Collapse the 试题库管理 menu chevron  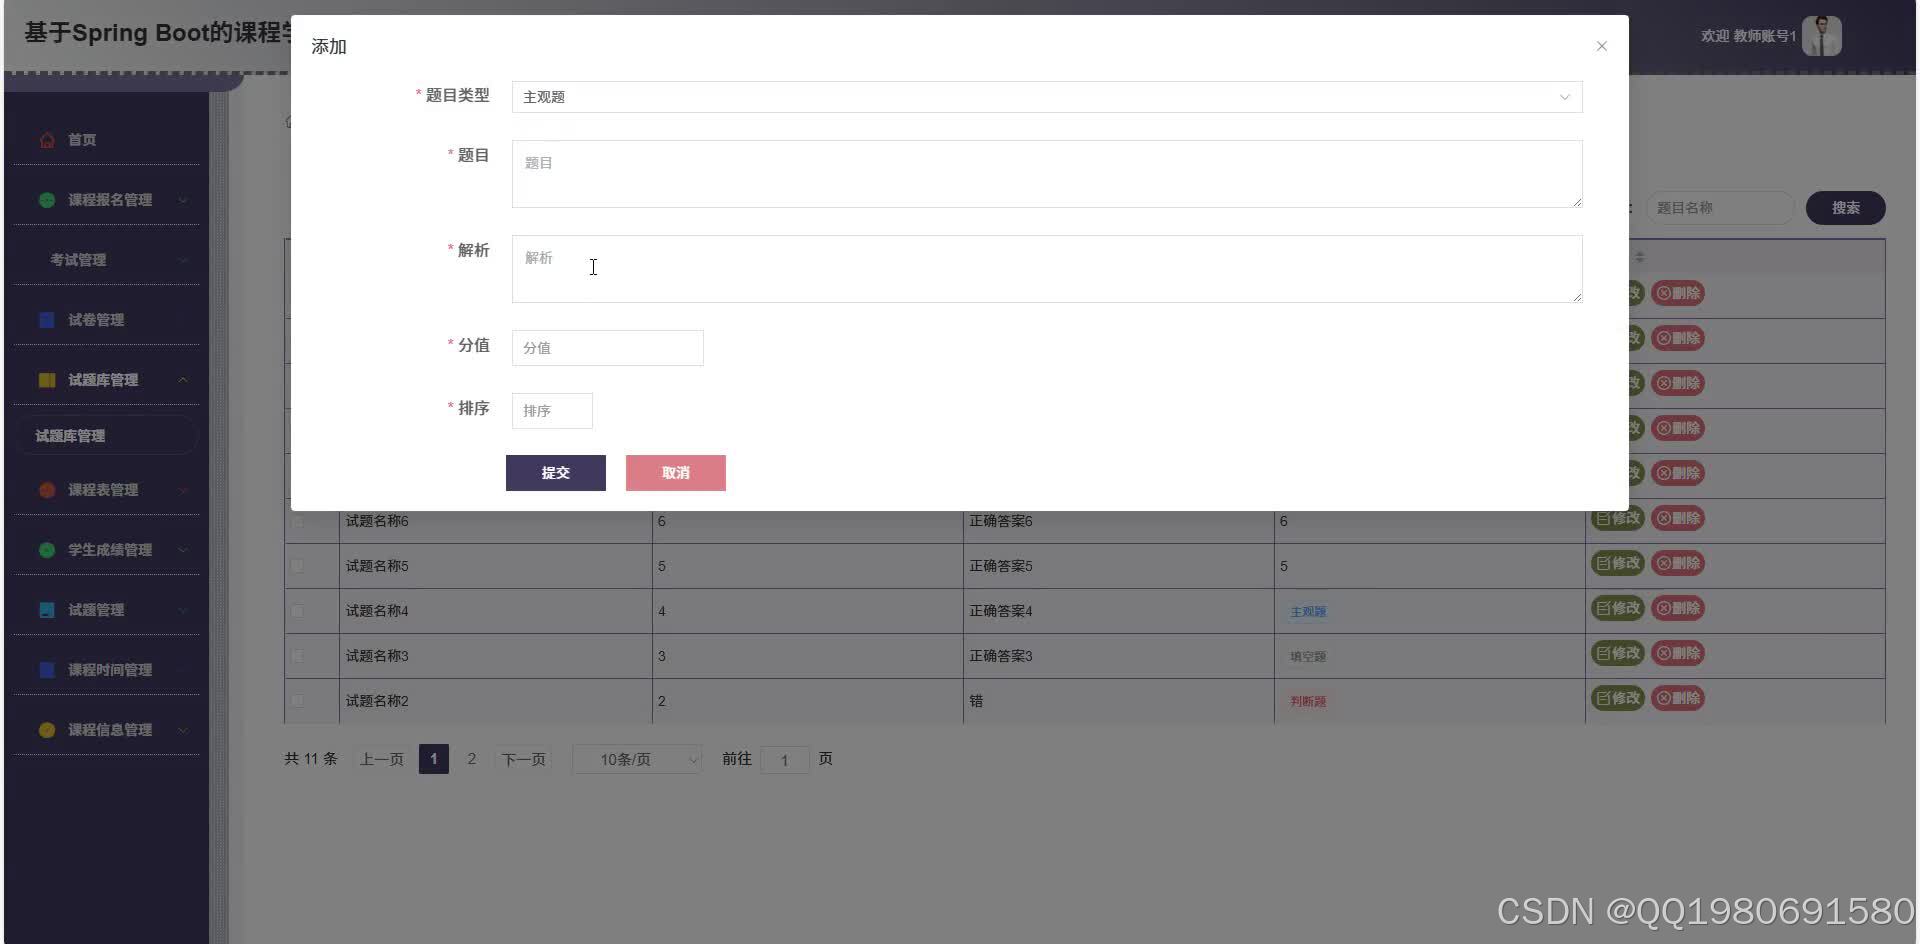pos(183,380)
